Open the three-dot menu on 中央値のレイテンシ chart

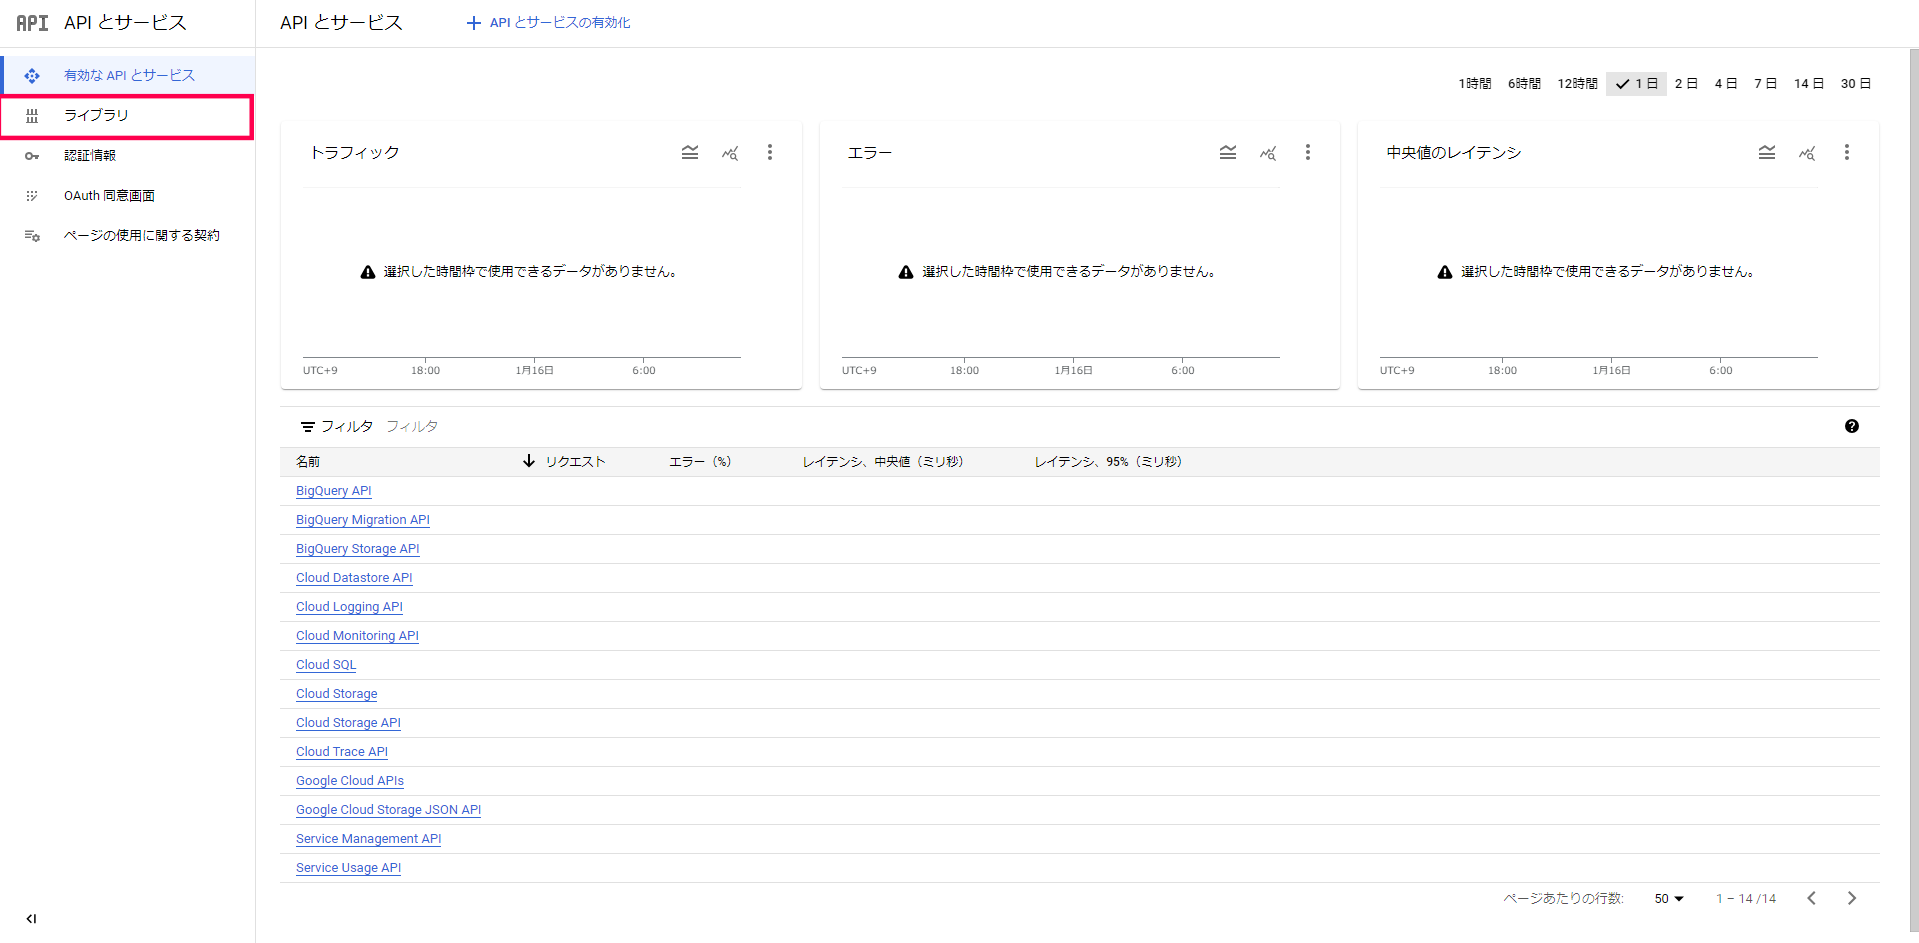[1847, 152]
